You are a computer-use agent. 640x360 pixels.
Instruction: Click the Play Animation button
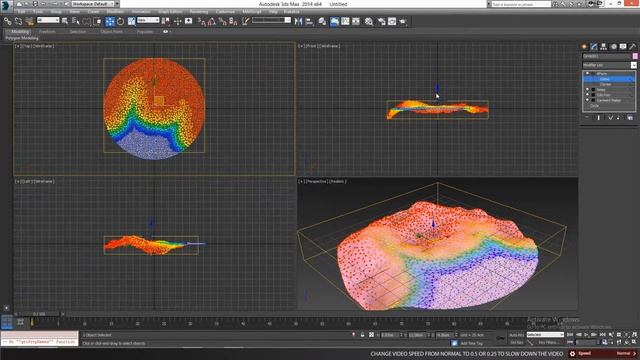click(586, 335)
